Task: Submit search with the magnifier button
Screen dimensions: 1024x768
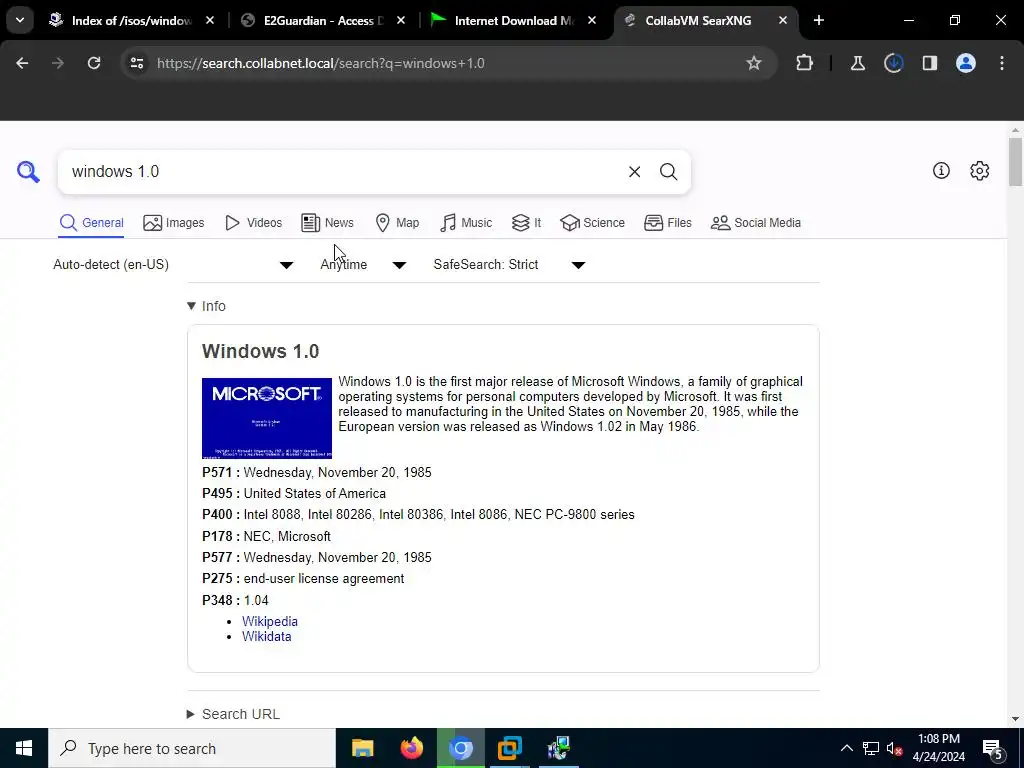Action: pyautogui.click(x=668, y=172)
